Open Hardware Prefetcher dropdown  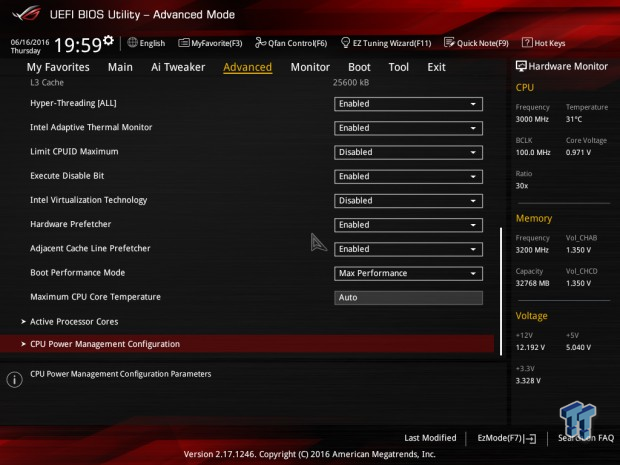click(x=408, y=225)
